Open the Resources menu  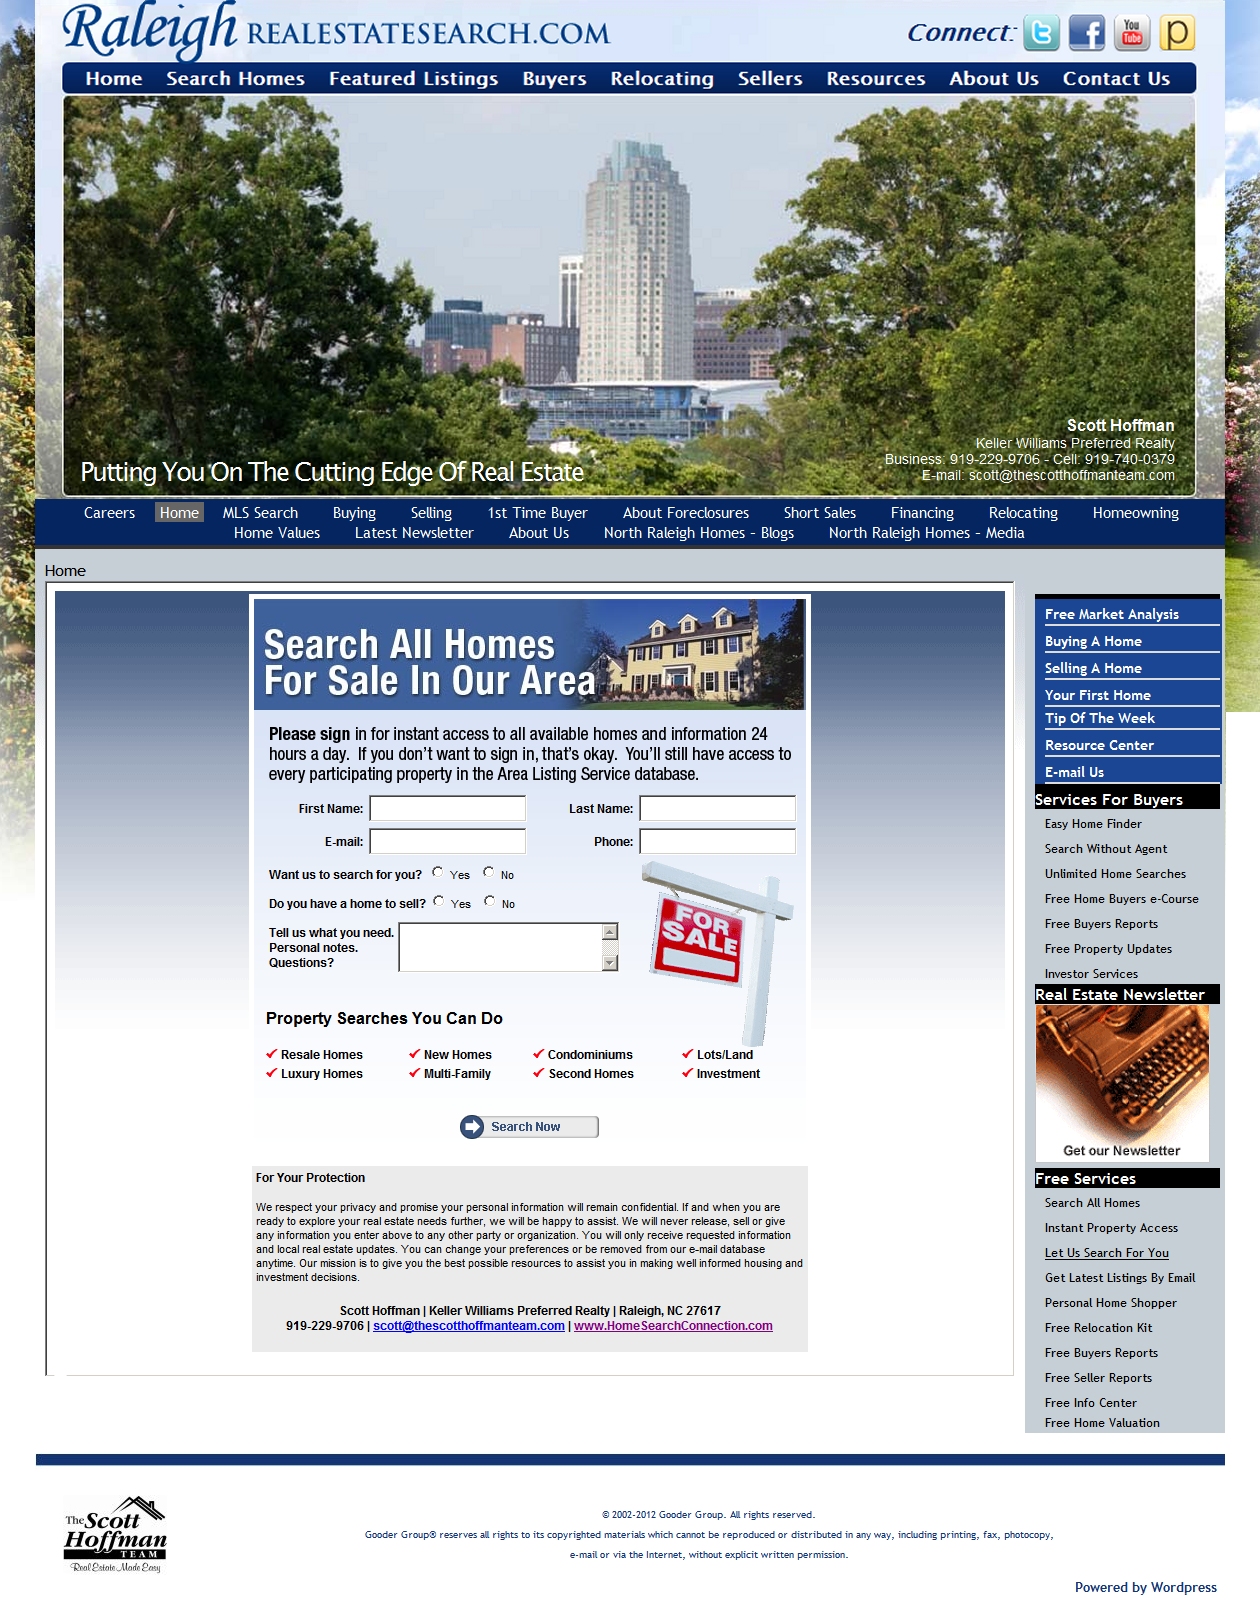coord(876,78)
